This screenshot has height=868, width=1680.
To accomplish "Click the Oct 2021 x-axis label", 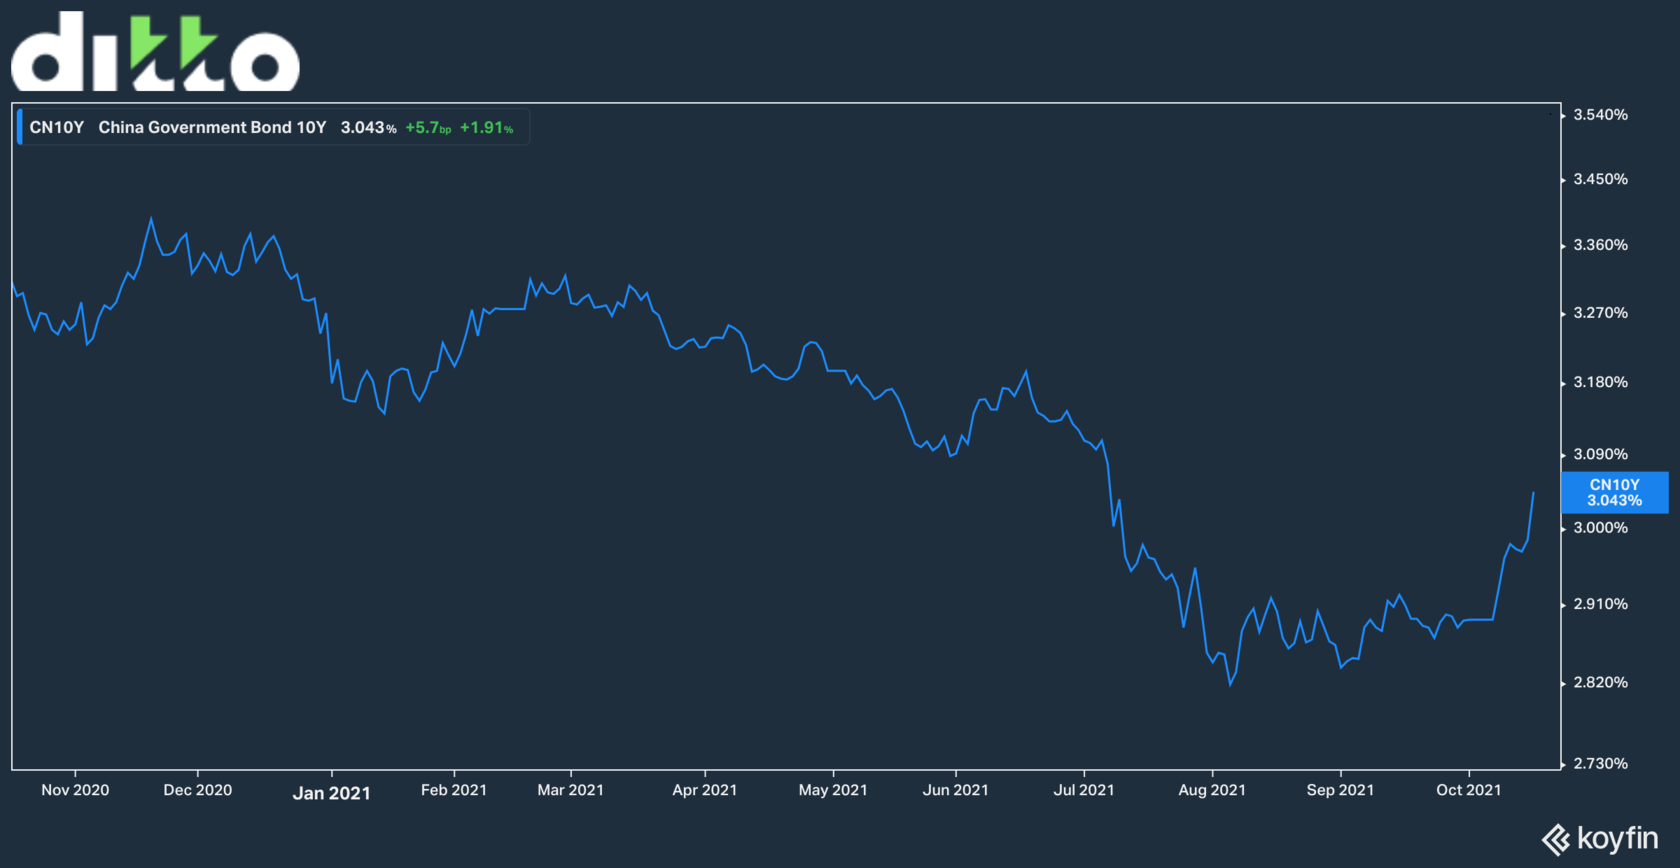I will click(x=1469, y=790).
